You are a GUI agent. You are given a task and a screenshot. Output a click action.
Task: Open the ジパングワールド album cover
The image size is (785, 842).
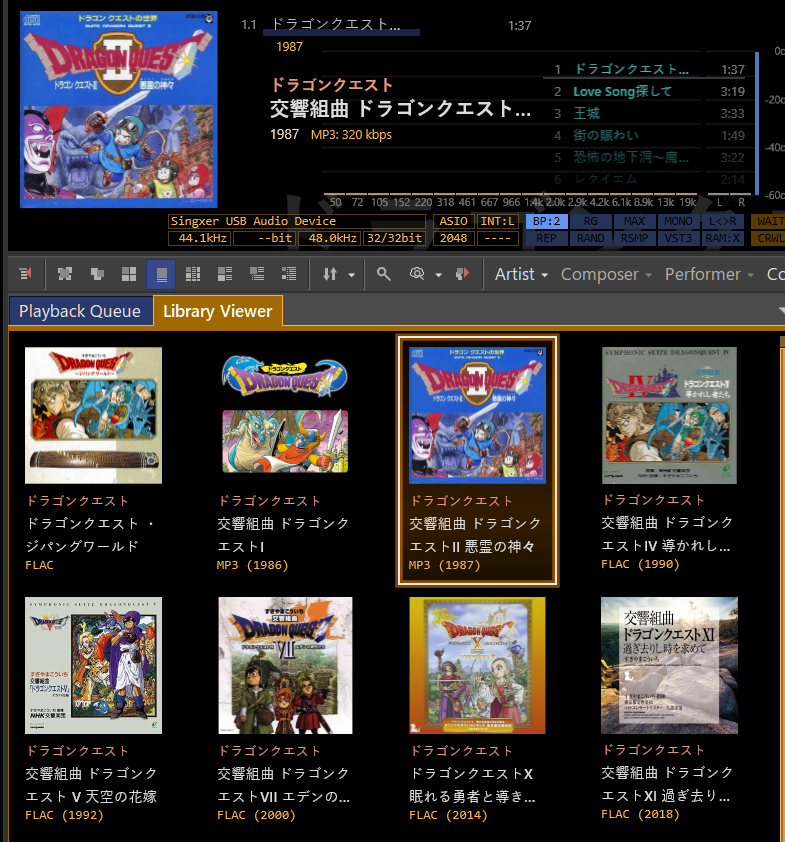click(93, 416)
